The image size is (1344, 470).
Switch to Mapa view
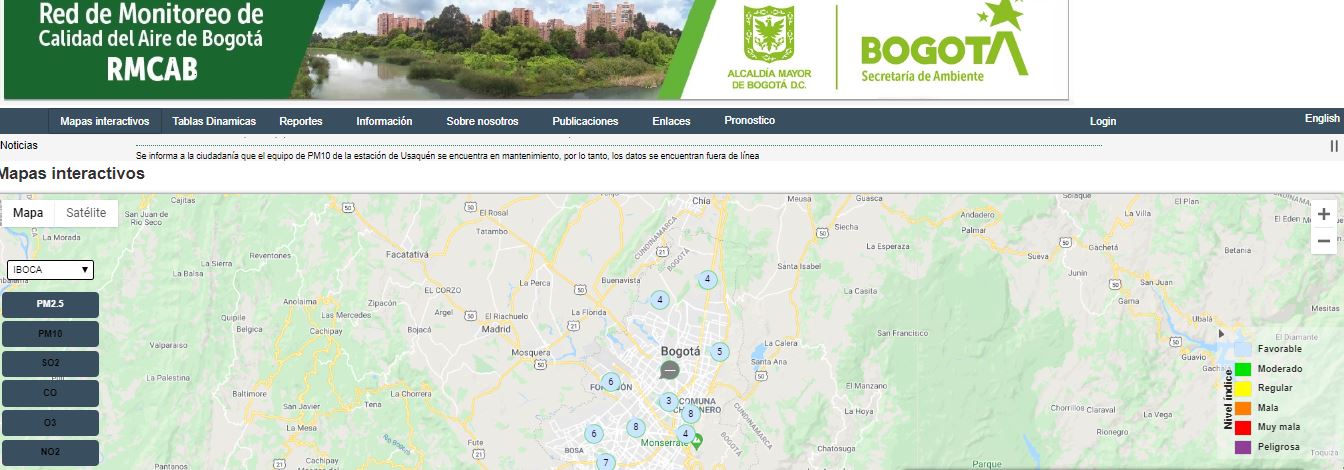[28, 213]
